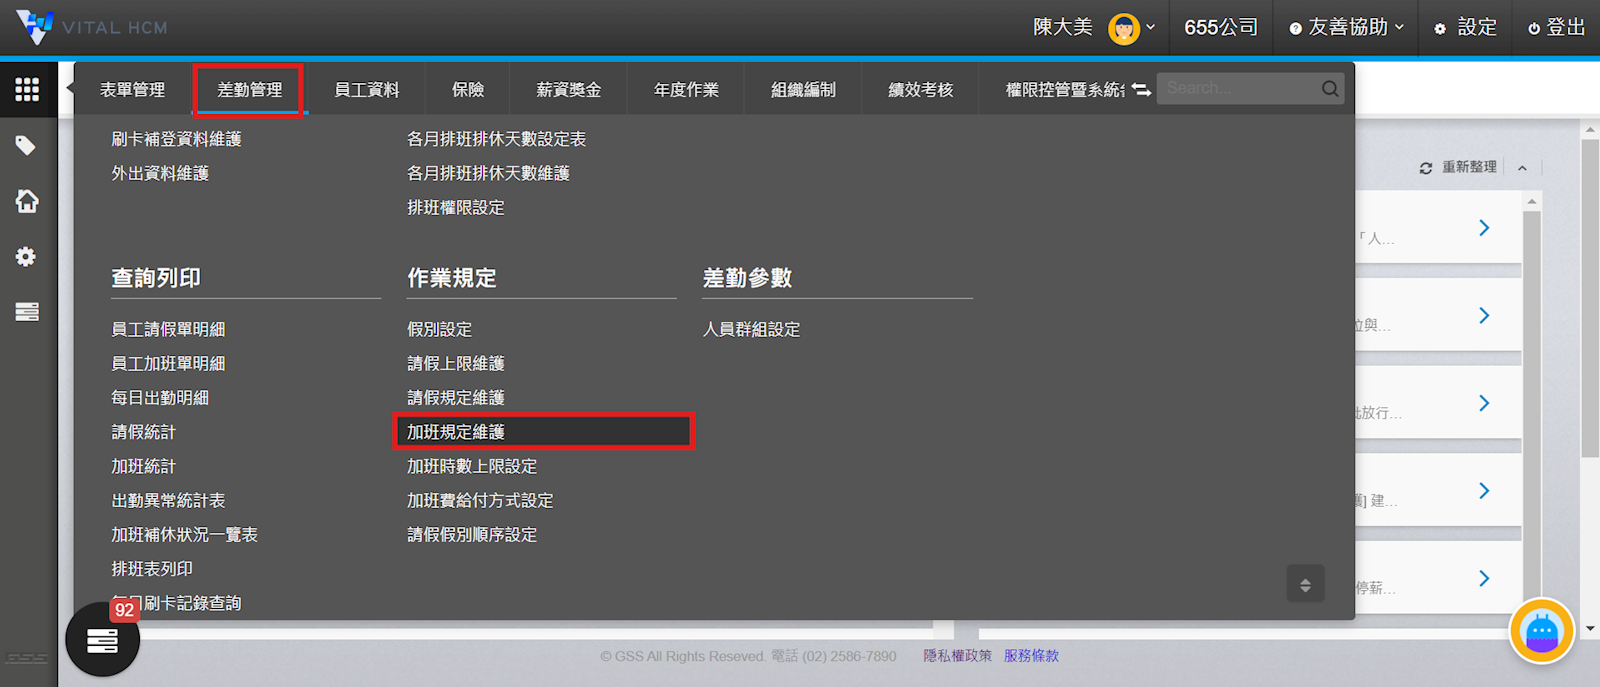The height and width of the screenshot is (687, 1600).
Task: Click 重新整理 refresh button
Action: 1458,168
